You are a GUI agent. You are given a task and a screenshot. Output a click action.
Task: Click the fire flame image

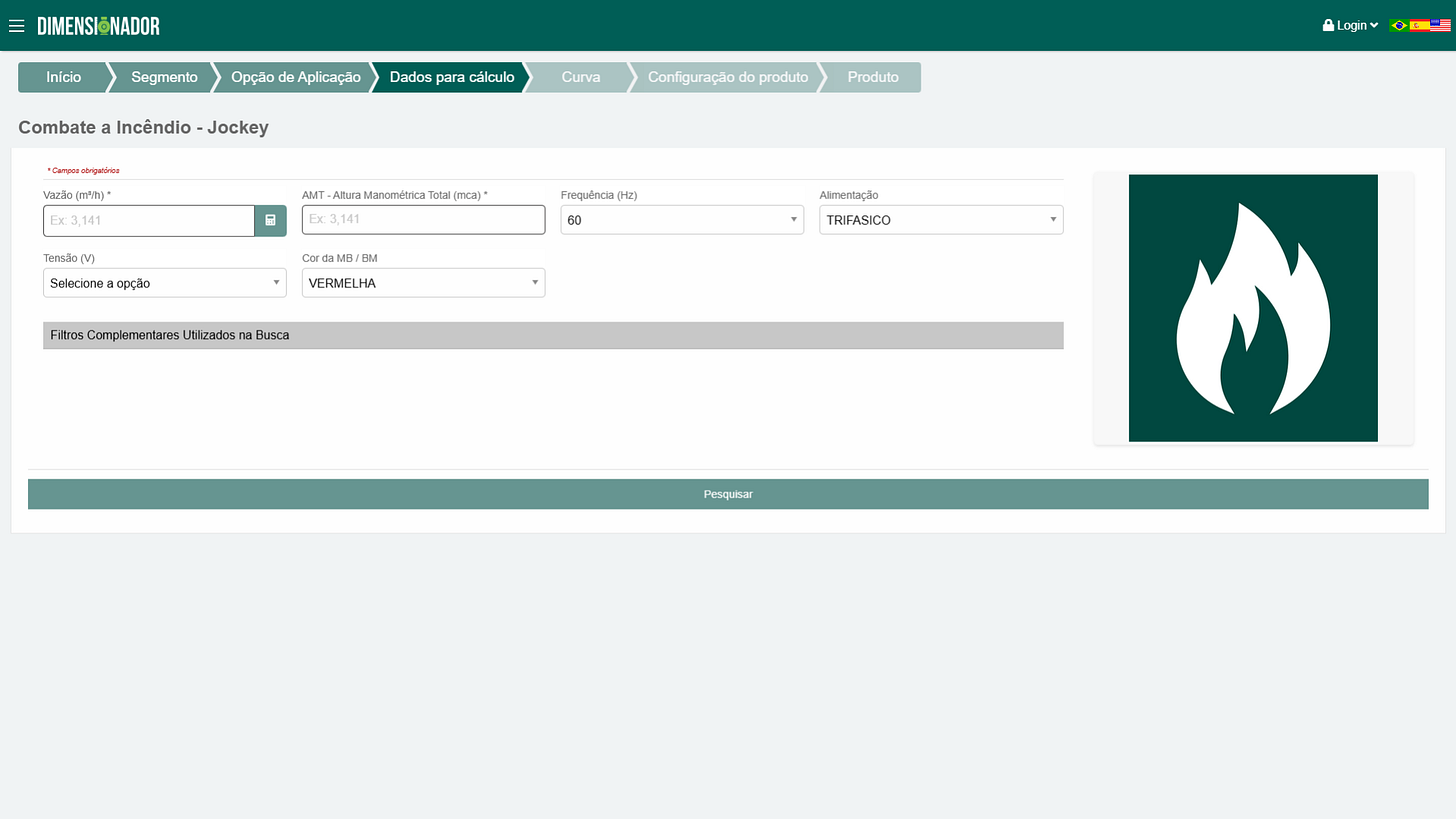coord(1253,308)
